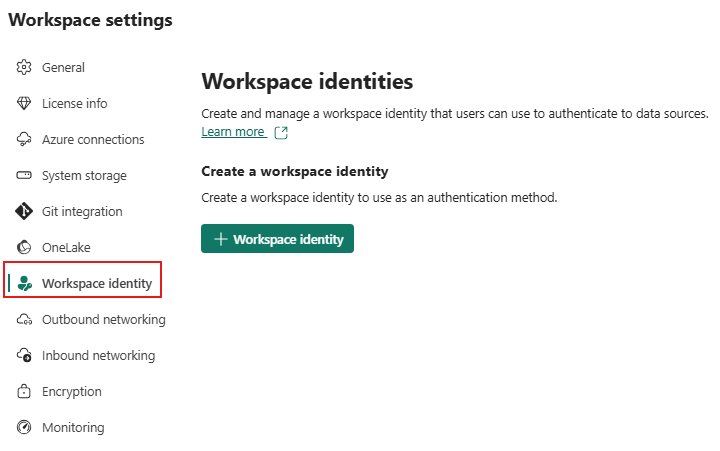Viewport: 720px width, 451px height.
Task: Select Azure connections in the sidebar
Action: [93, 139]
